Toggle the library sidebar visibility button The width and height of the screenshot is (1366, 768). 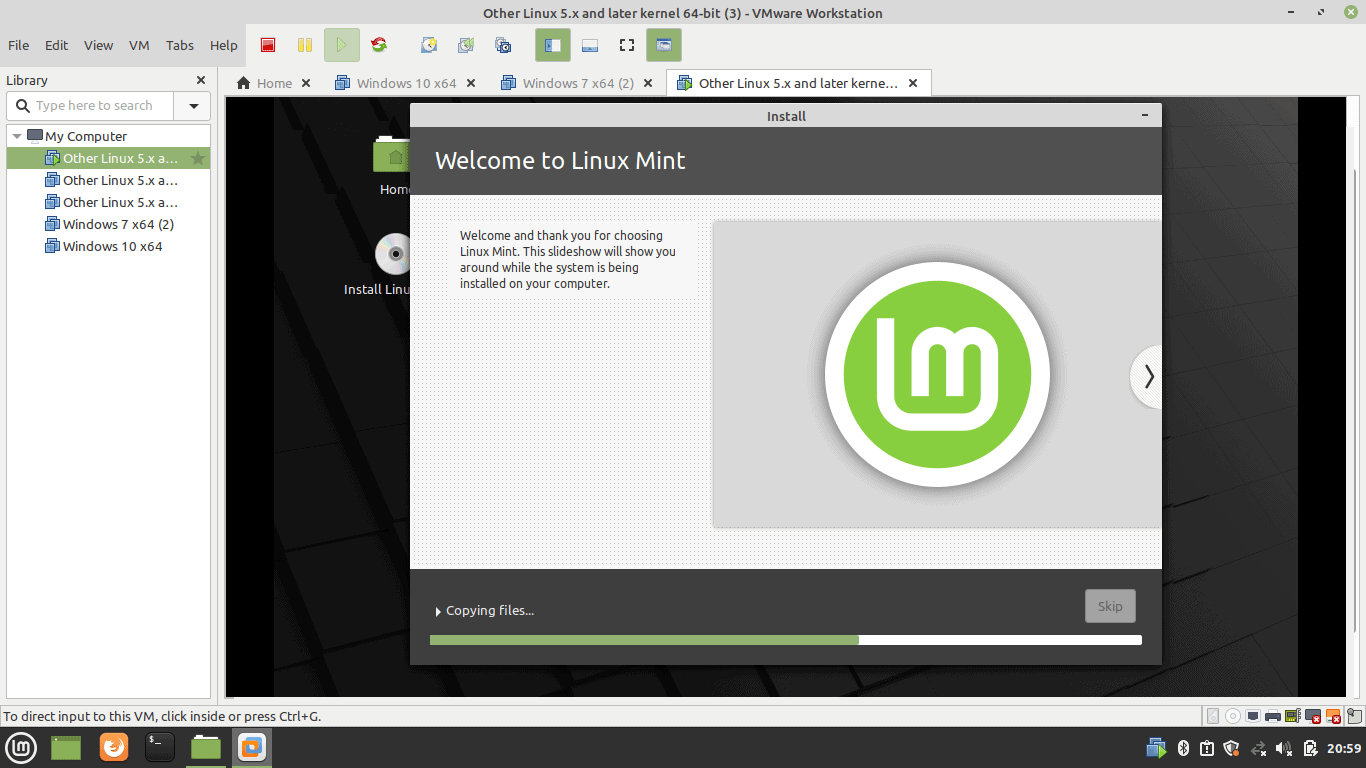tap(552, 45)
